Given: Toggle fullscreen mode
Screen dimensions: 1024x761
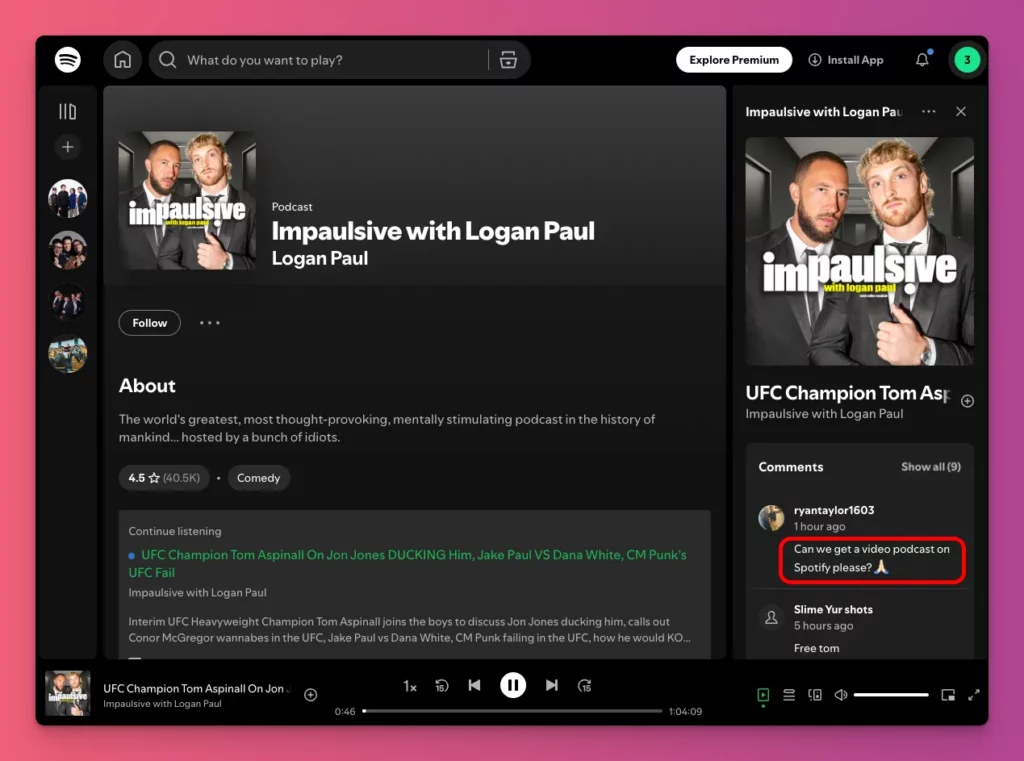Looking at the screenshot, I should pyautogui.click(x=975, y=694).
